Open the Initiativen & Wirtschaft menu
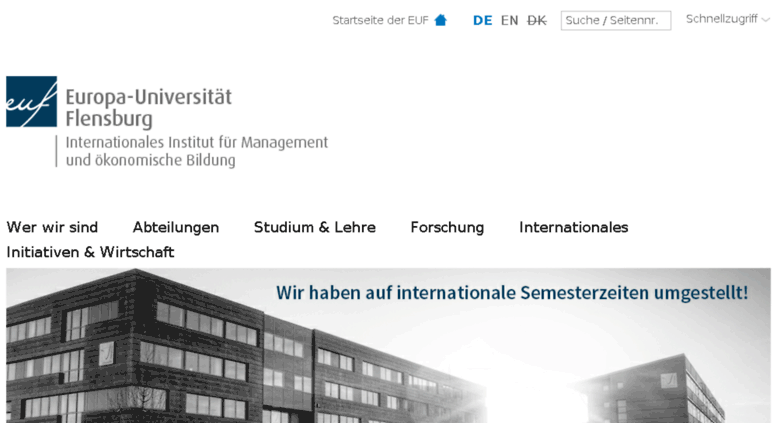 [90, 252]
